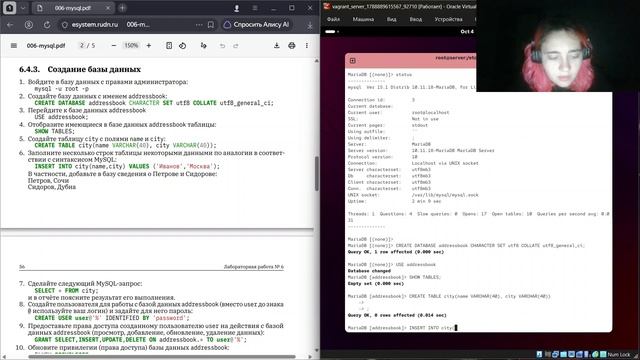Click the terminal INSERT INTO city prompt line
Image resolution: width=640 pixels, height=360 pixels.
(402, 328)
